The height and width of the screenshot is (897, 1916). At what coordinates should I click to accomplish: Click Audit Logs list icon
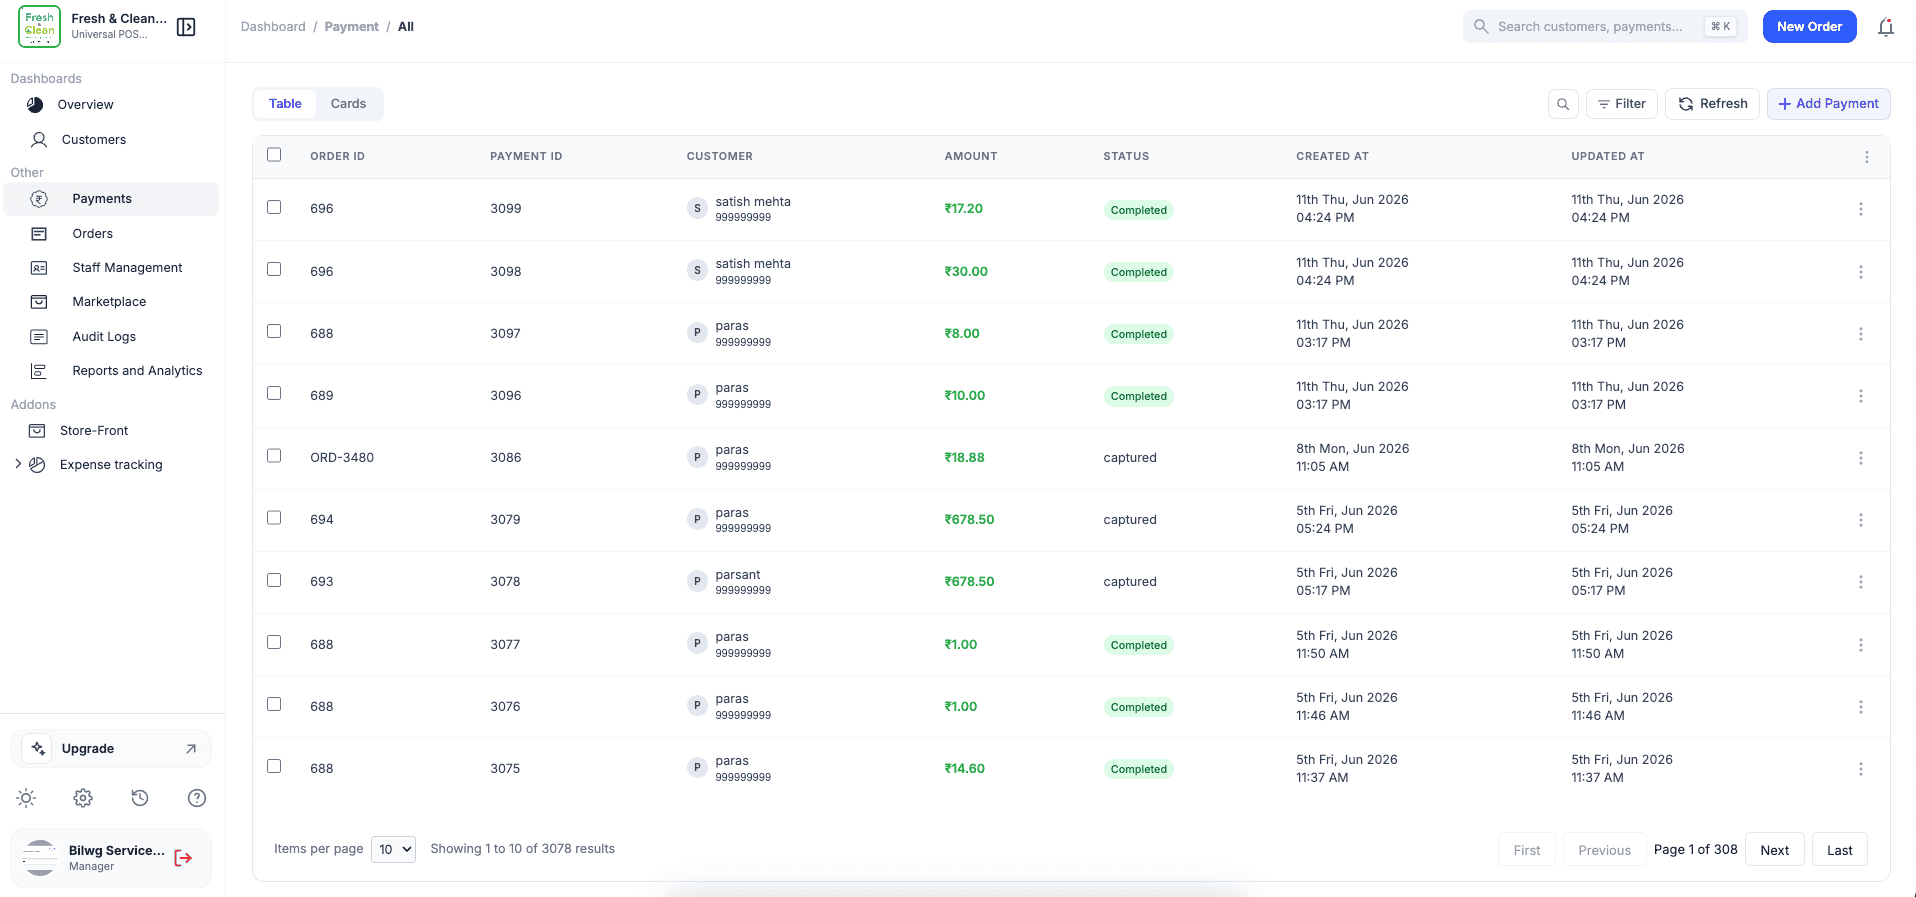coord(39,337)
